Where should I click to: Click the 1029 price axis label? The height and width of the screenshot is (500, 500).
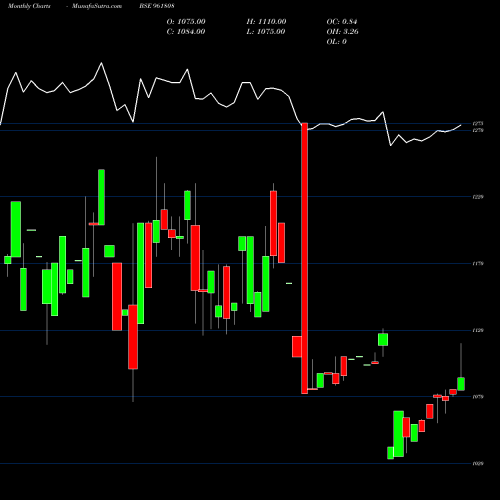478,463
